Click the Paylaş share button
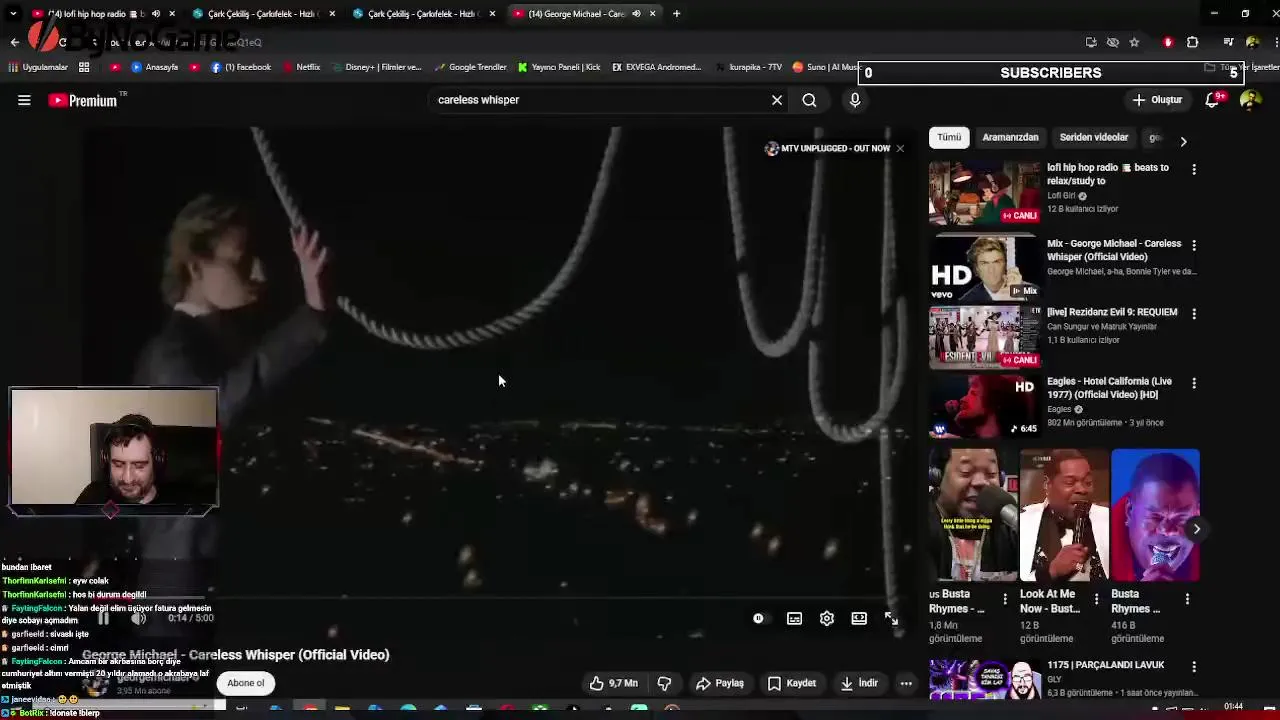This screenshot has height=720, width=1280. [x=720, y=683]
